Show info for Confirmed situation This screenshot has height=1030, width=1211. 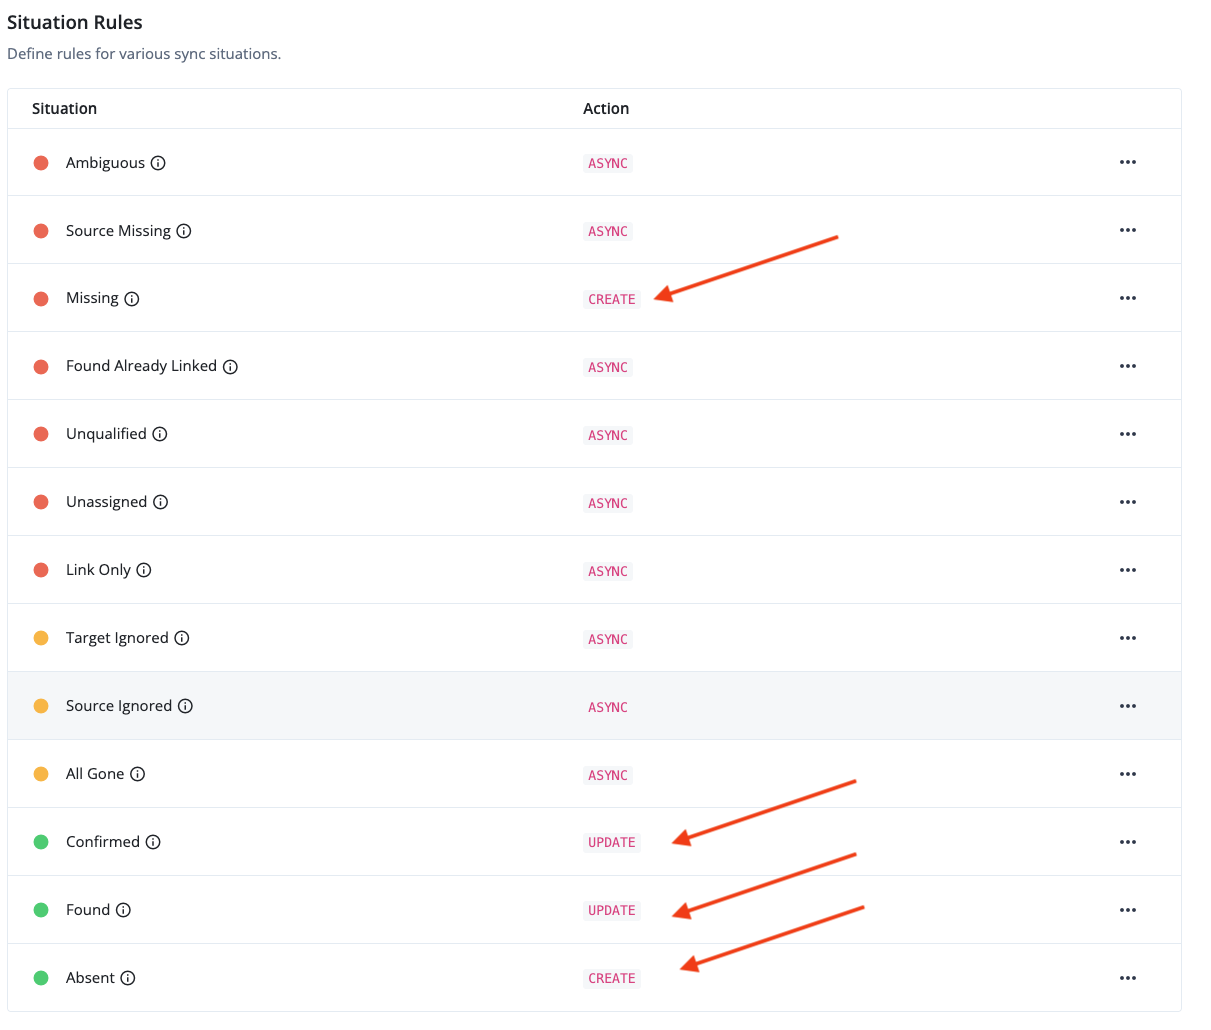click(x=153, y=842)
